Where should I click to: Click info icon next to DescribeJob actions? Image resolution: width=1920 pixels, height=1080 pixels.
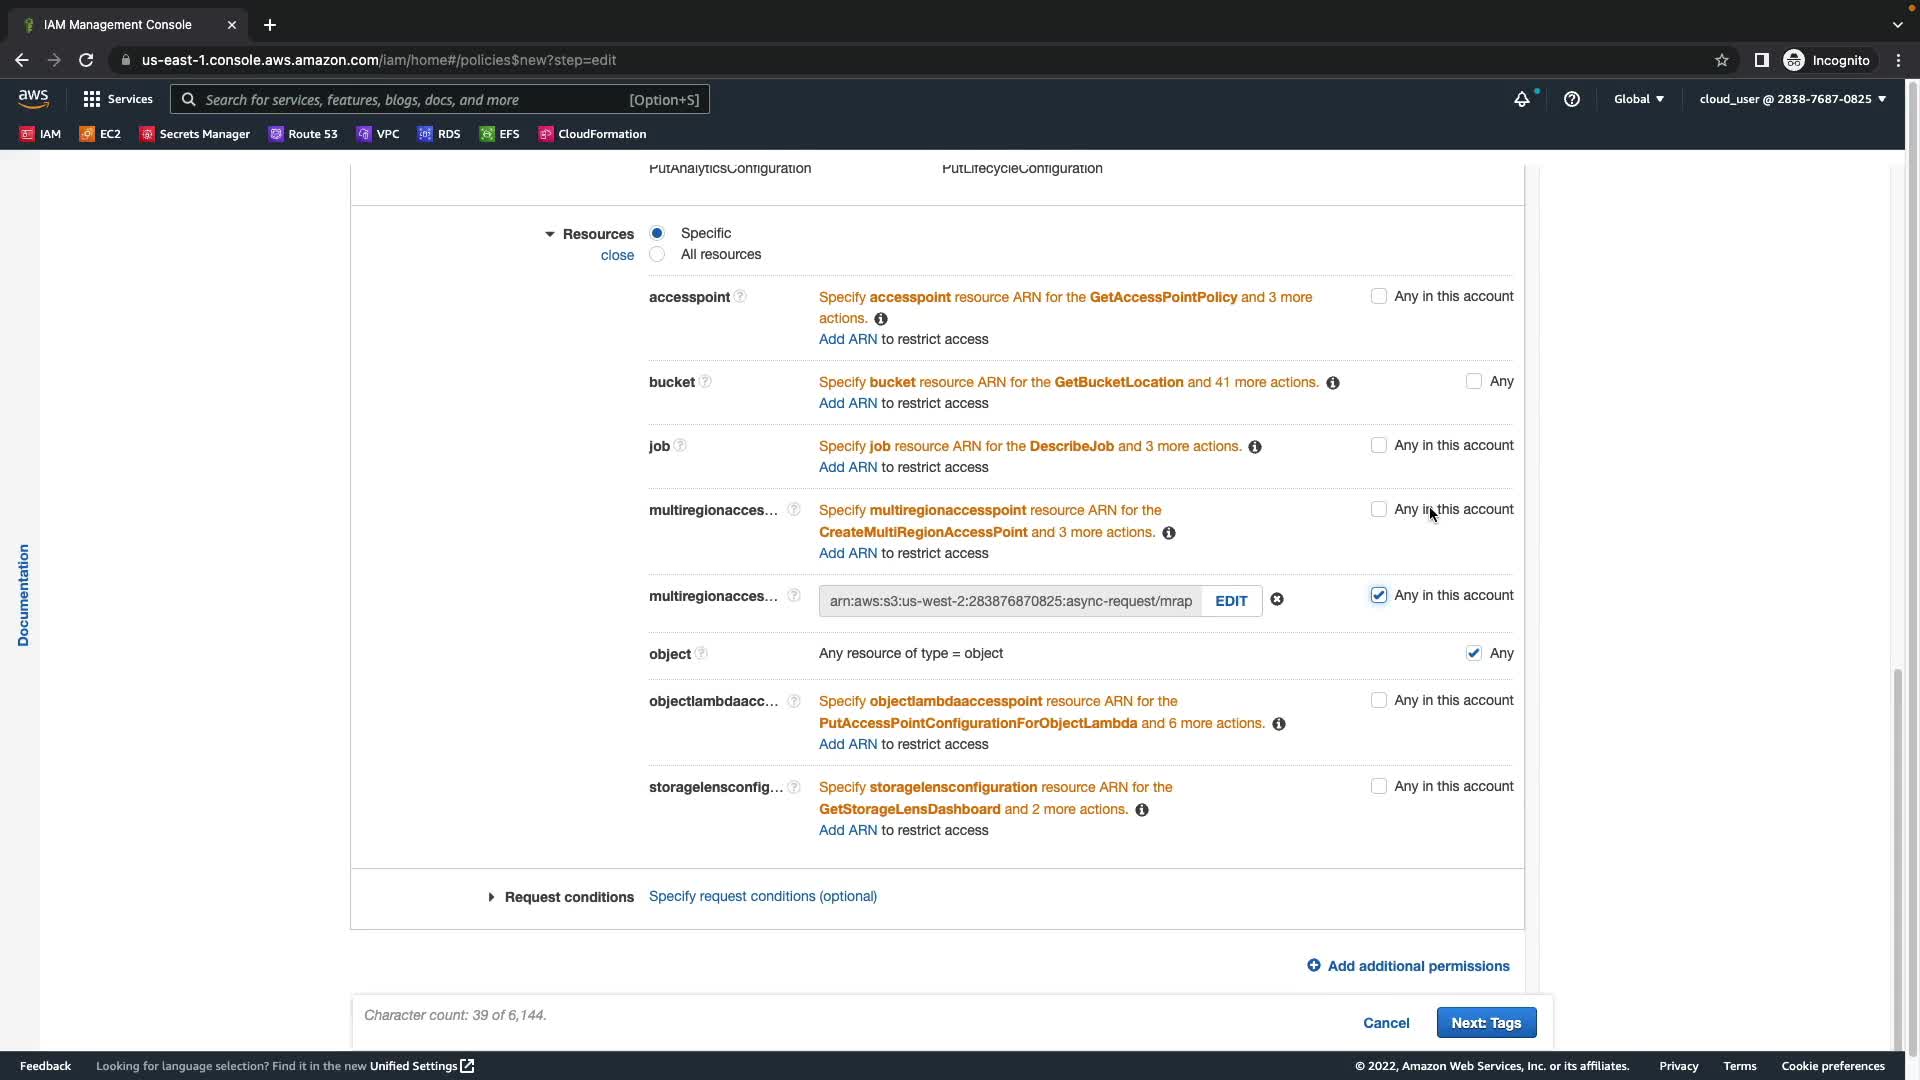point(1254,447)
